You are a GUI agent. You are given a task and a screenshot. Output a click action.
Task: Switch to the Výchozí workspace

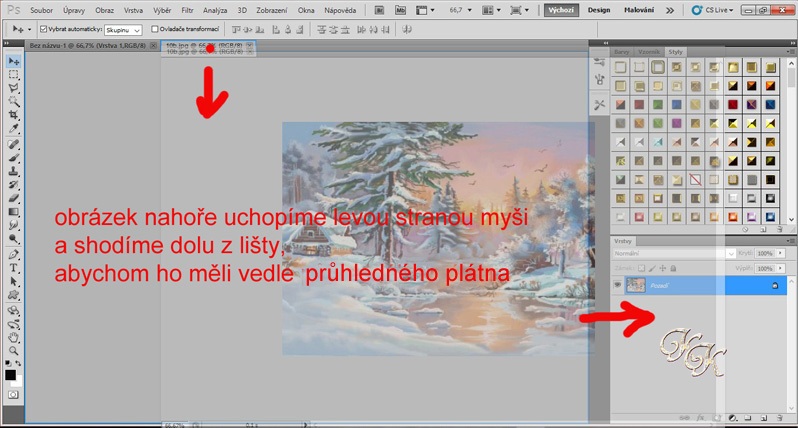pos(561,10)
